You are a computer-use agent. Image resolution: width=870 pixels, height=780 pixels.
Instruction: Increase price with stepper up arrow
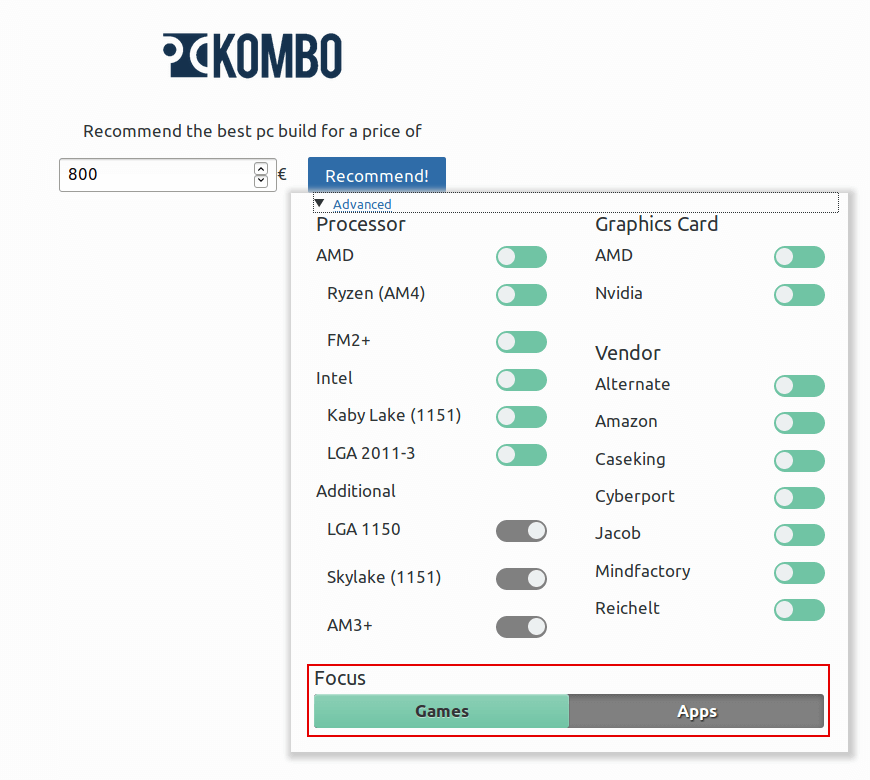pyautogui.click(x=261, y=169)
